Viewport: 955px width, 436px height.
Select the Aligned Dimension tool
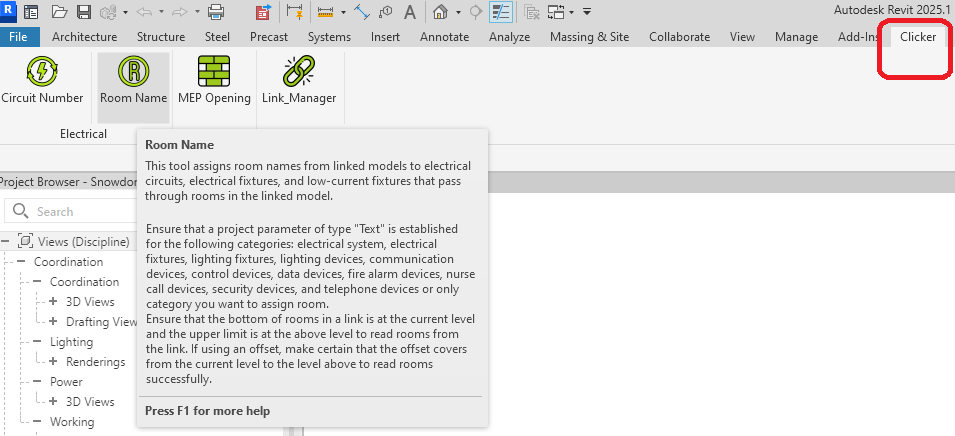coord(295,12)
